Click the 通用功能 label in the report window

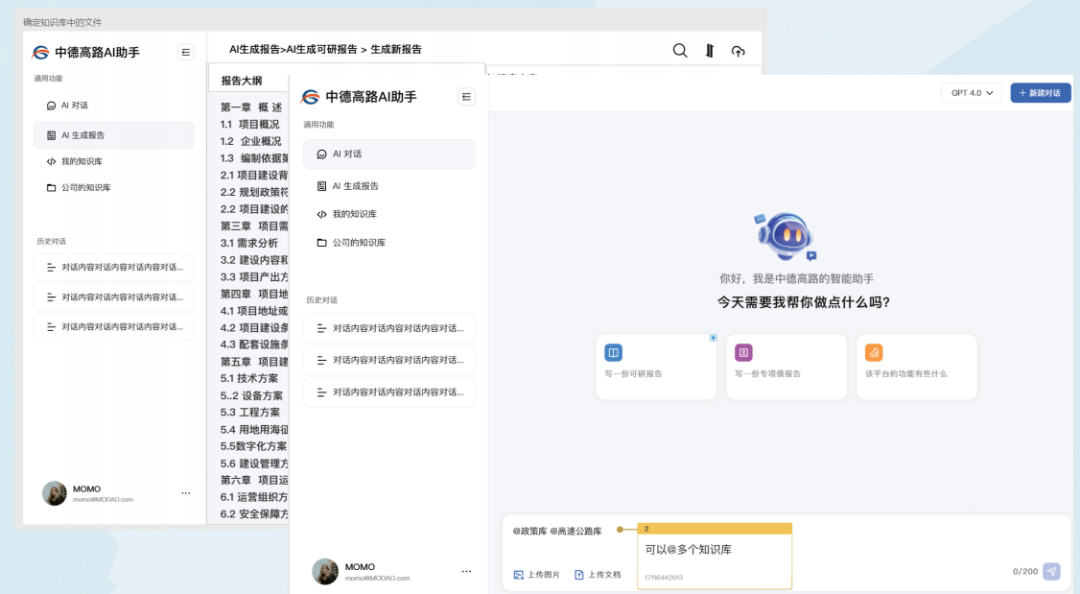click(48, 79)
